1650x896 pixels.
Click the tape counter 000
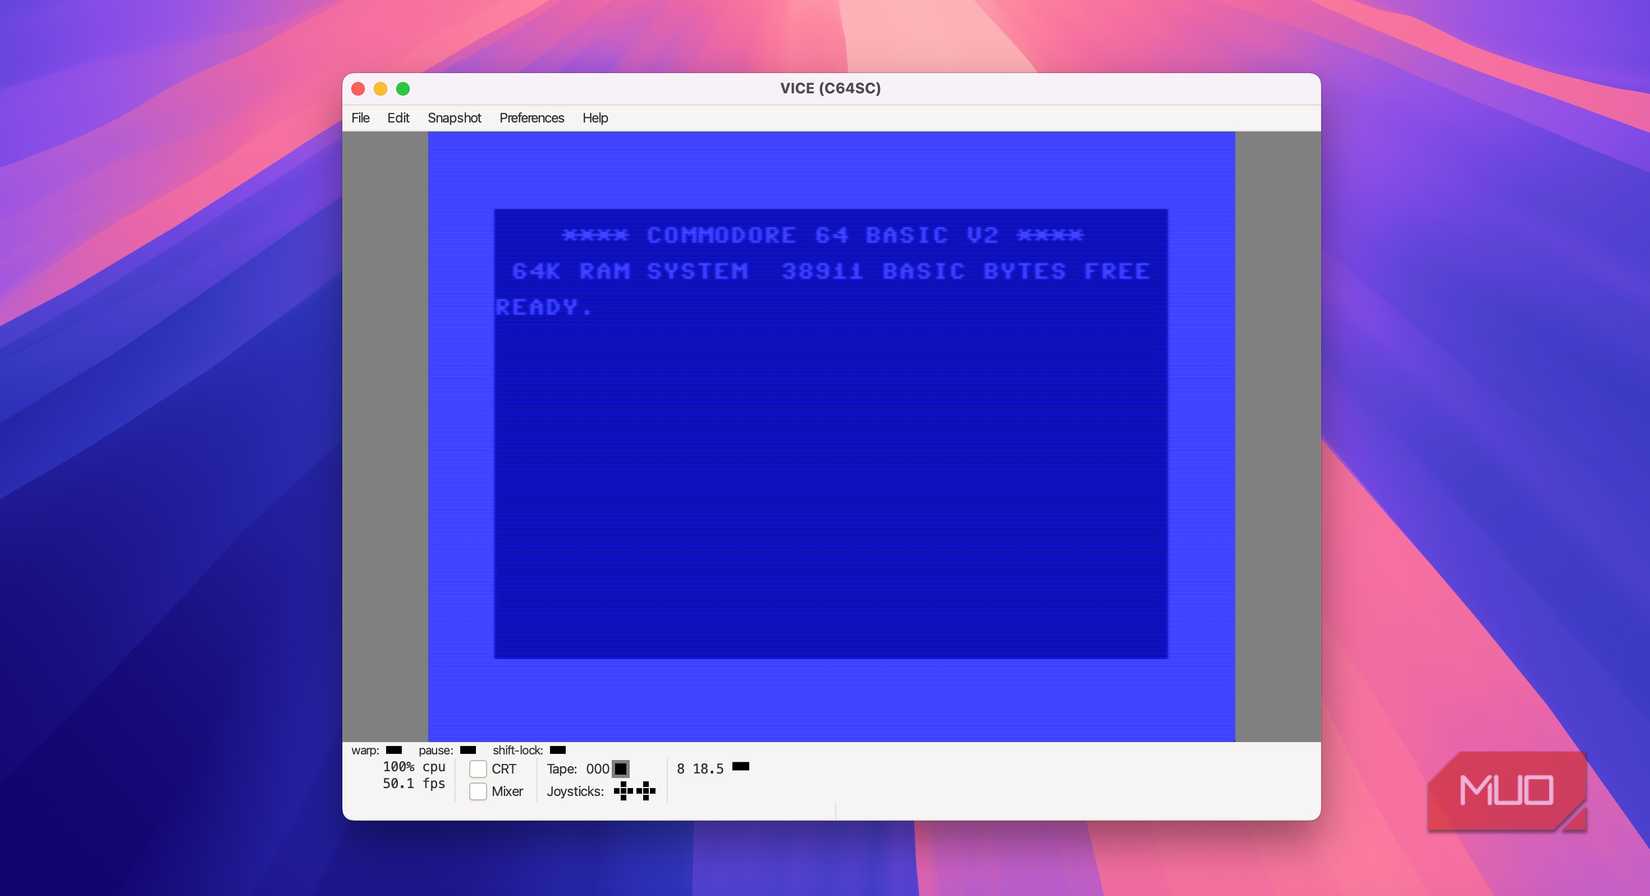click(598, 769)
